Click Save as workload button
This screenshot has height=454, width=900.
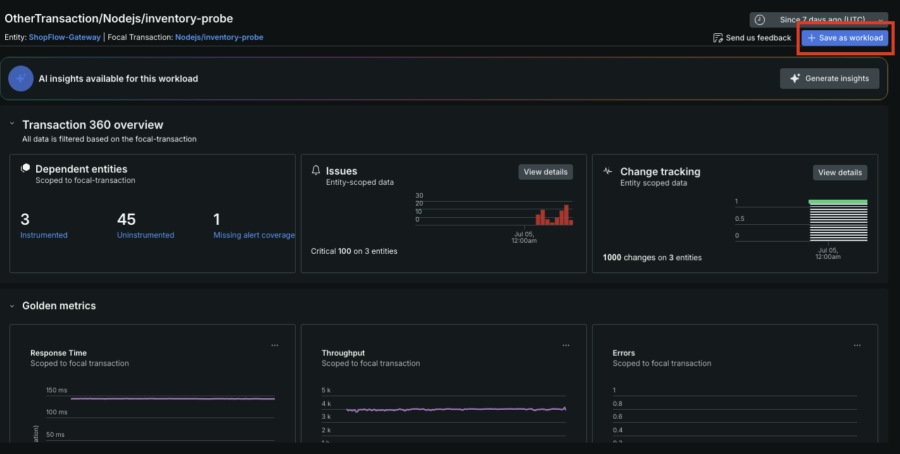point(845,38)
